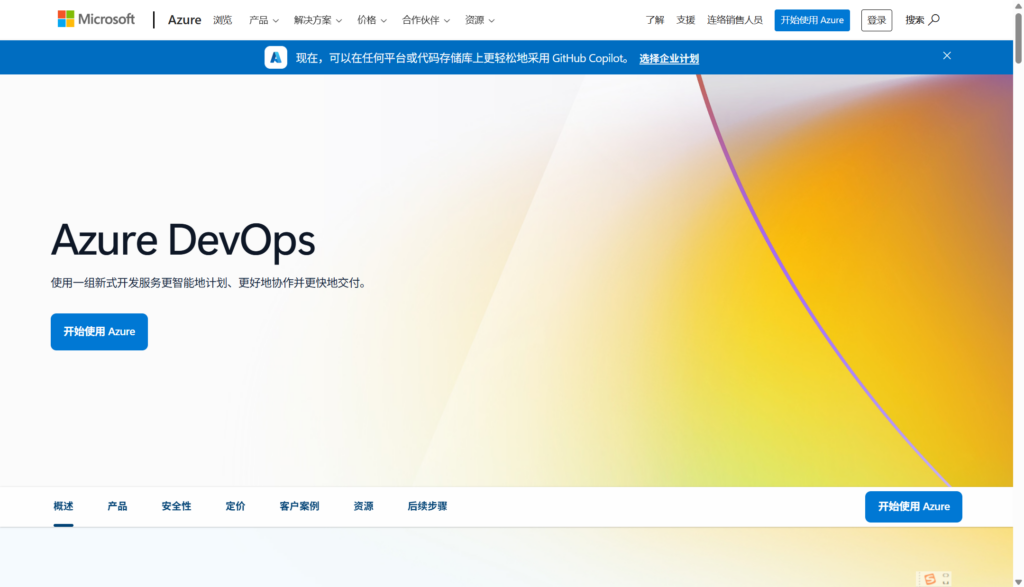This screenshot has height=587, width=1024.
Task: Click the Azure icon in the blue banner
Action: pyautogui.click(x=276, y=58)
